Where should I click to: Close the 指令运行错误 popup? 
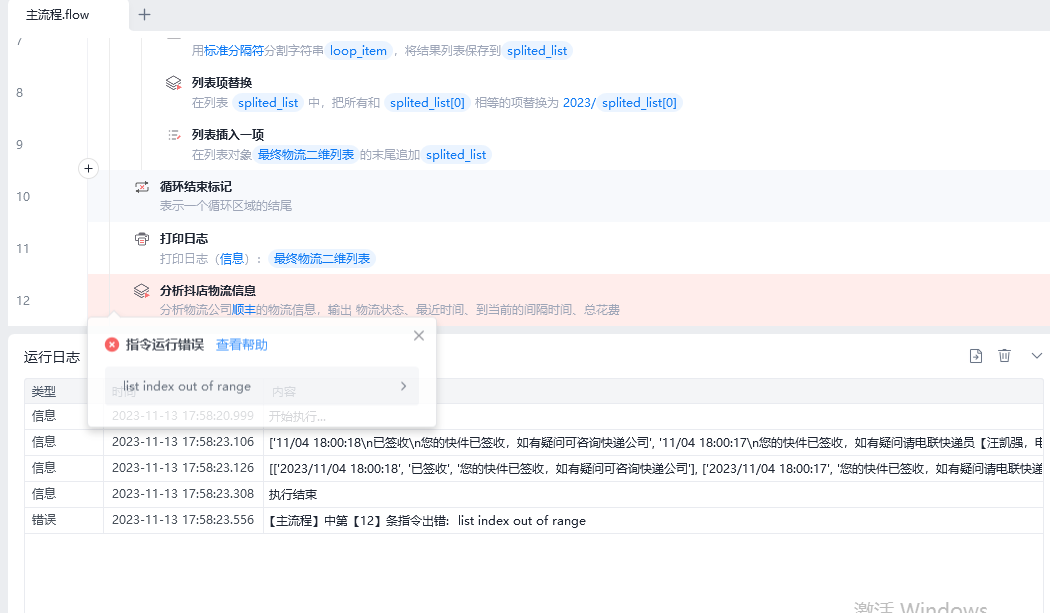point(419,336)
